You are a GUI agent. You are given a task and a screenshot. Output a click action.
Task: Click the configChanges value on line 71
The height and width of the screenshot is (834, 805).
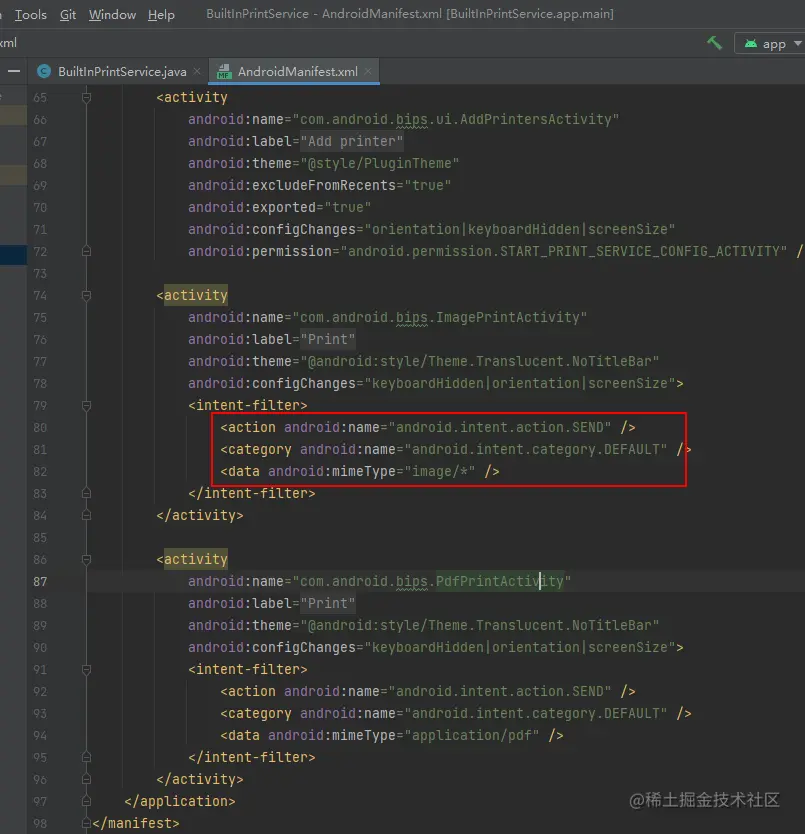point(519,229)
